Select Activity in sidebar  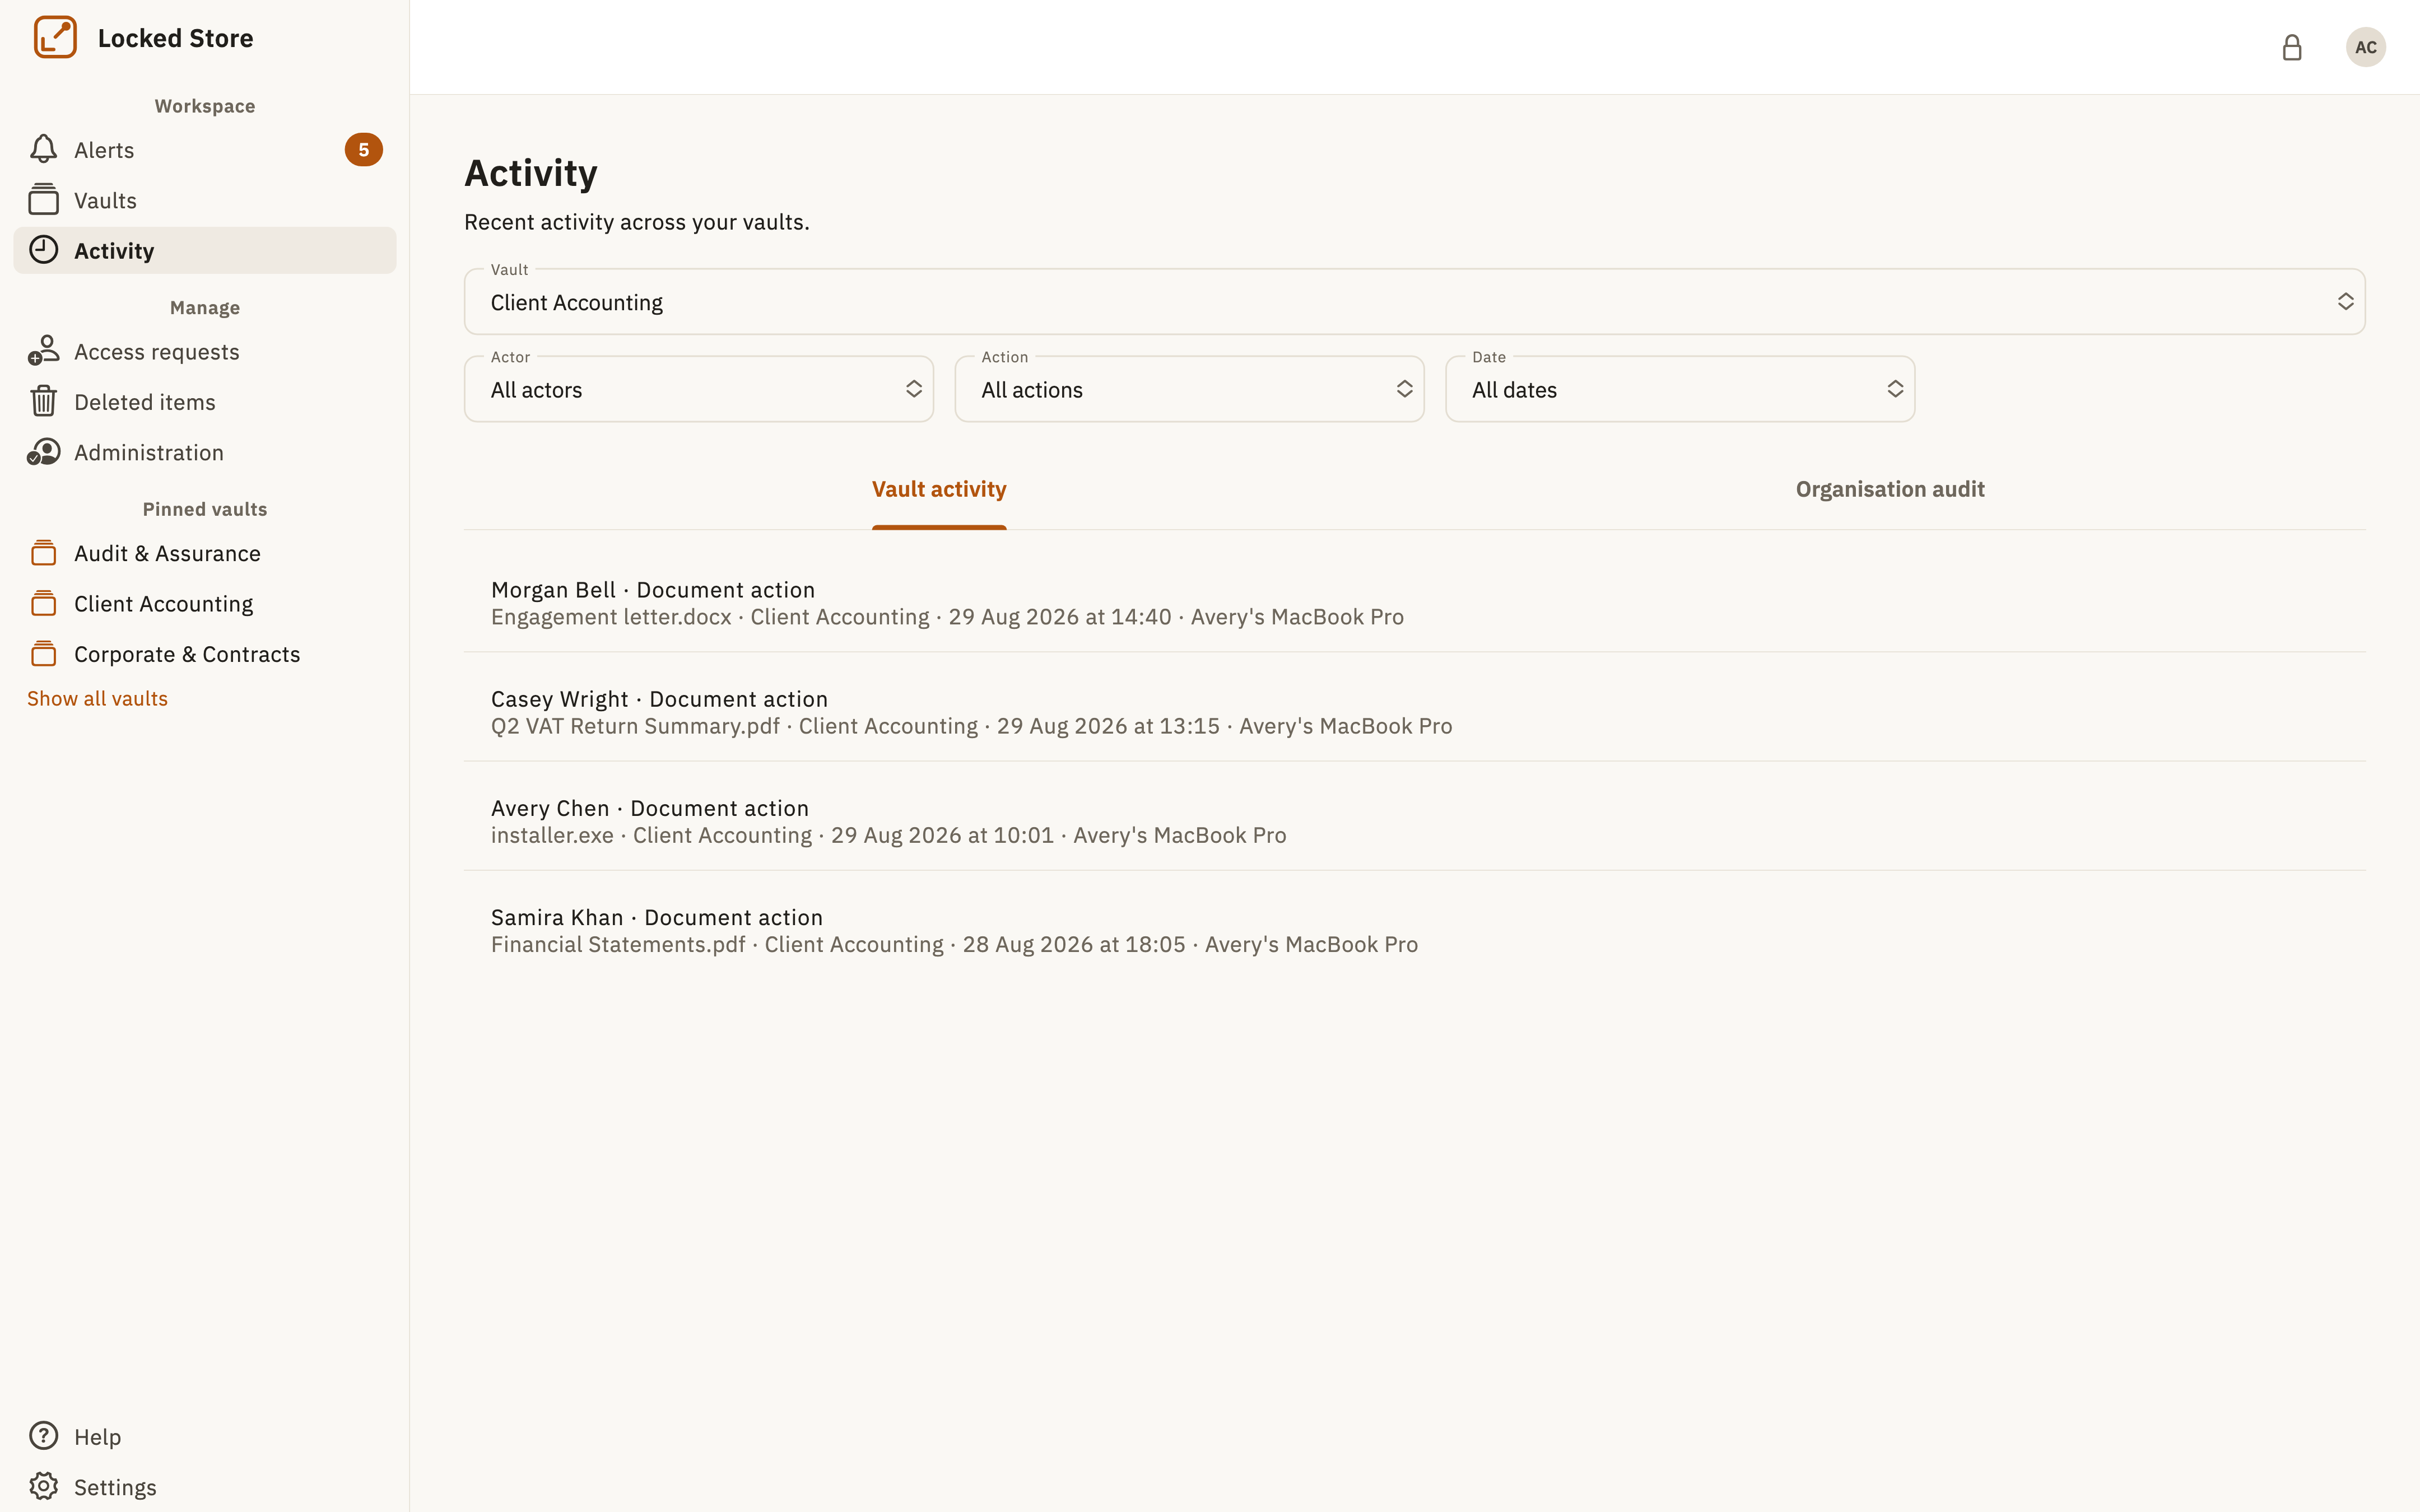point(205,250)
